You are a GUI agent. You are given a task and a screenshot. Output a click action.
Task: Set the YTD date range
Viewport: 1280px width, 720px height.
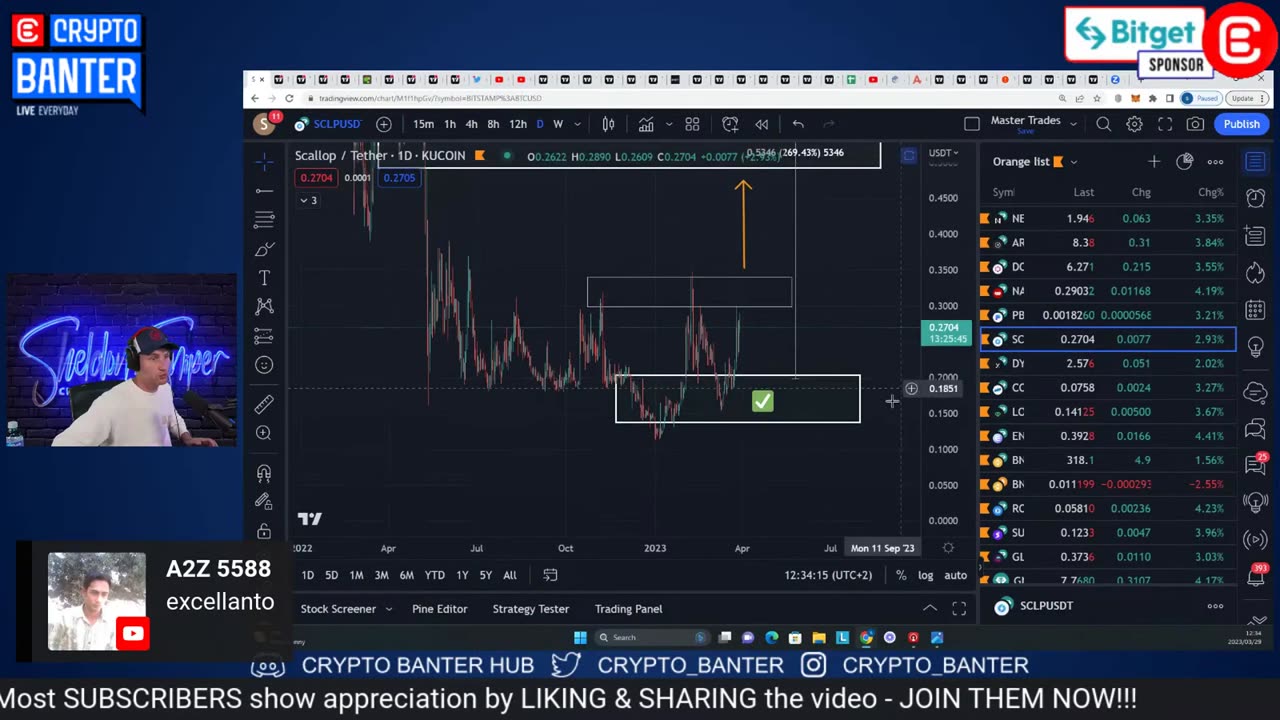pos(434,575)
